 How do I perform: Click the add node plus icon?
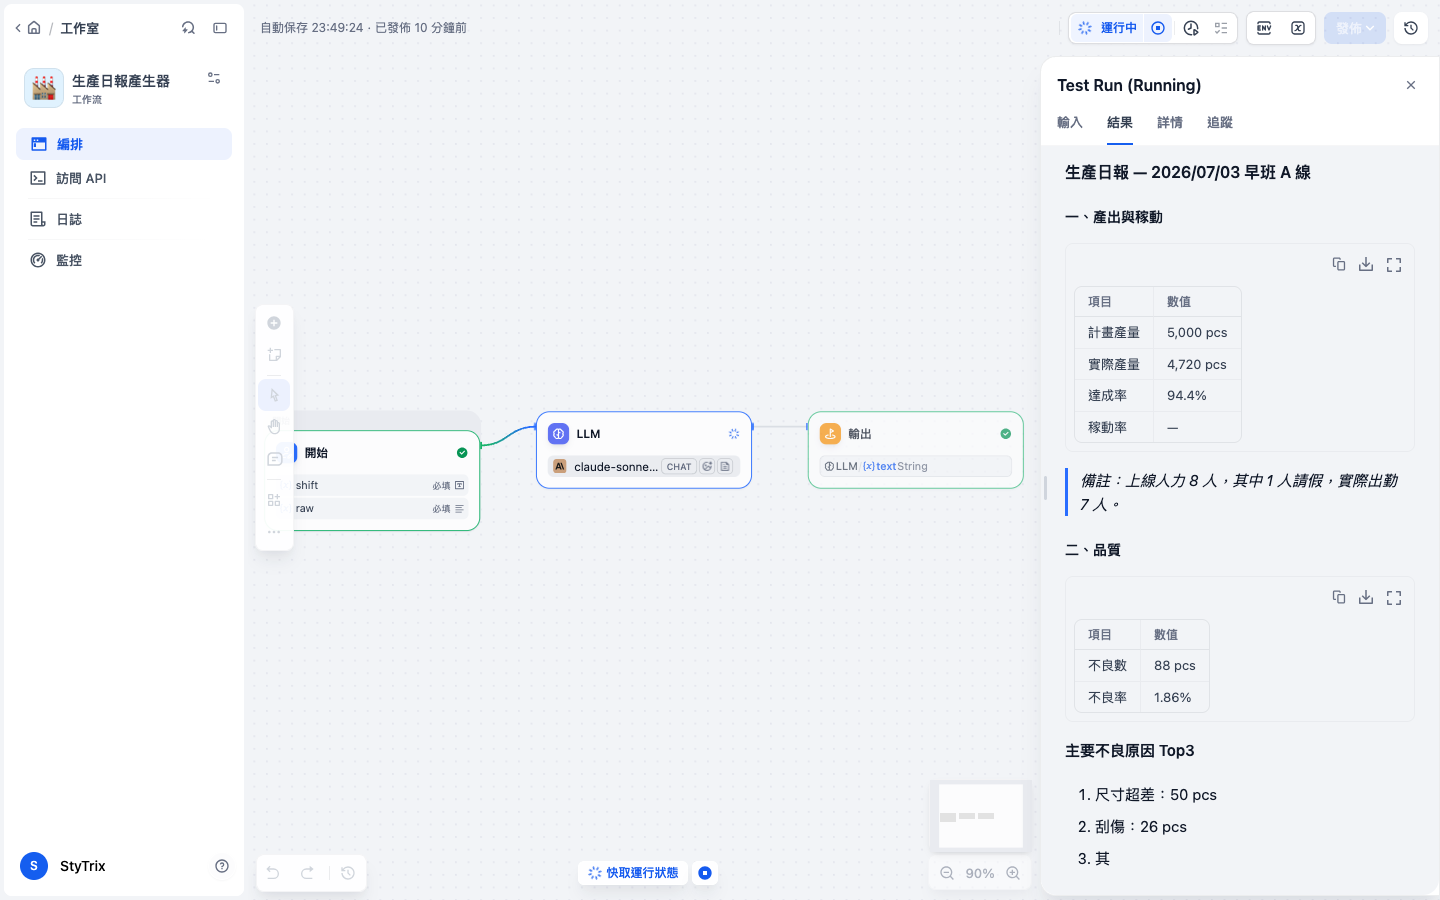click(x=274, y=323)
